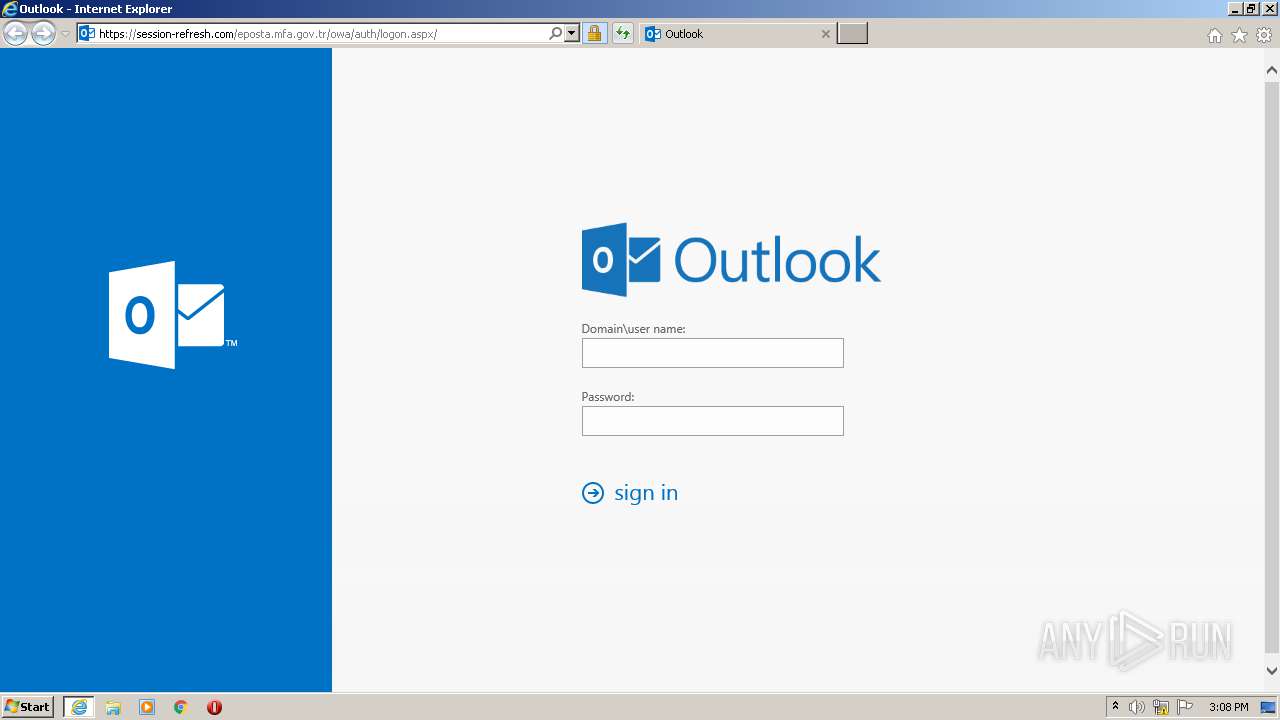Click the Action Center flag icon
The width and height of the screenshot is (1280, 720).
click(x=1185, y=707)
